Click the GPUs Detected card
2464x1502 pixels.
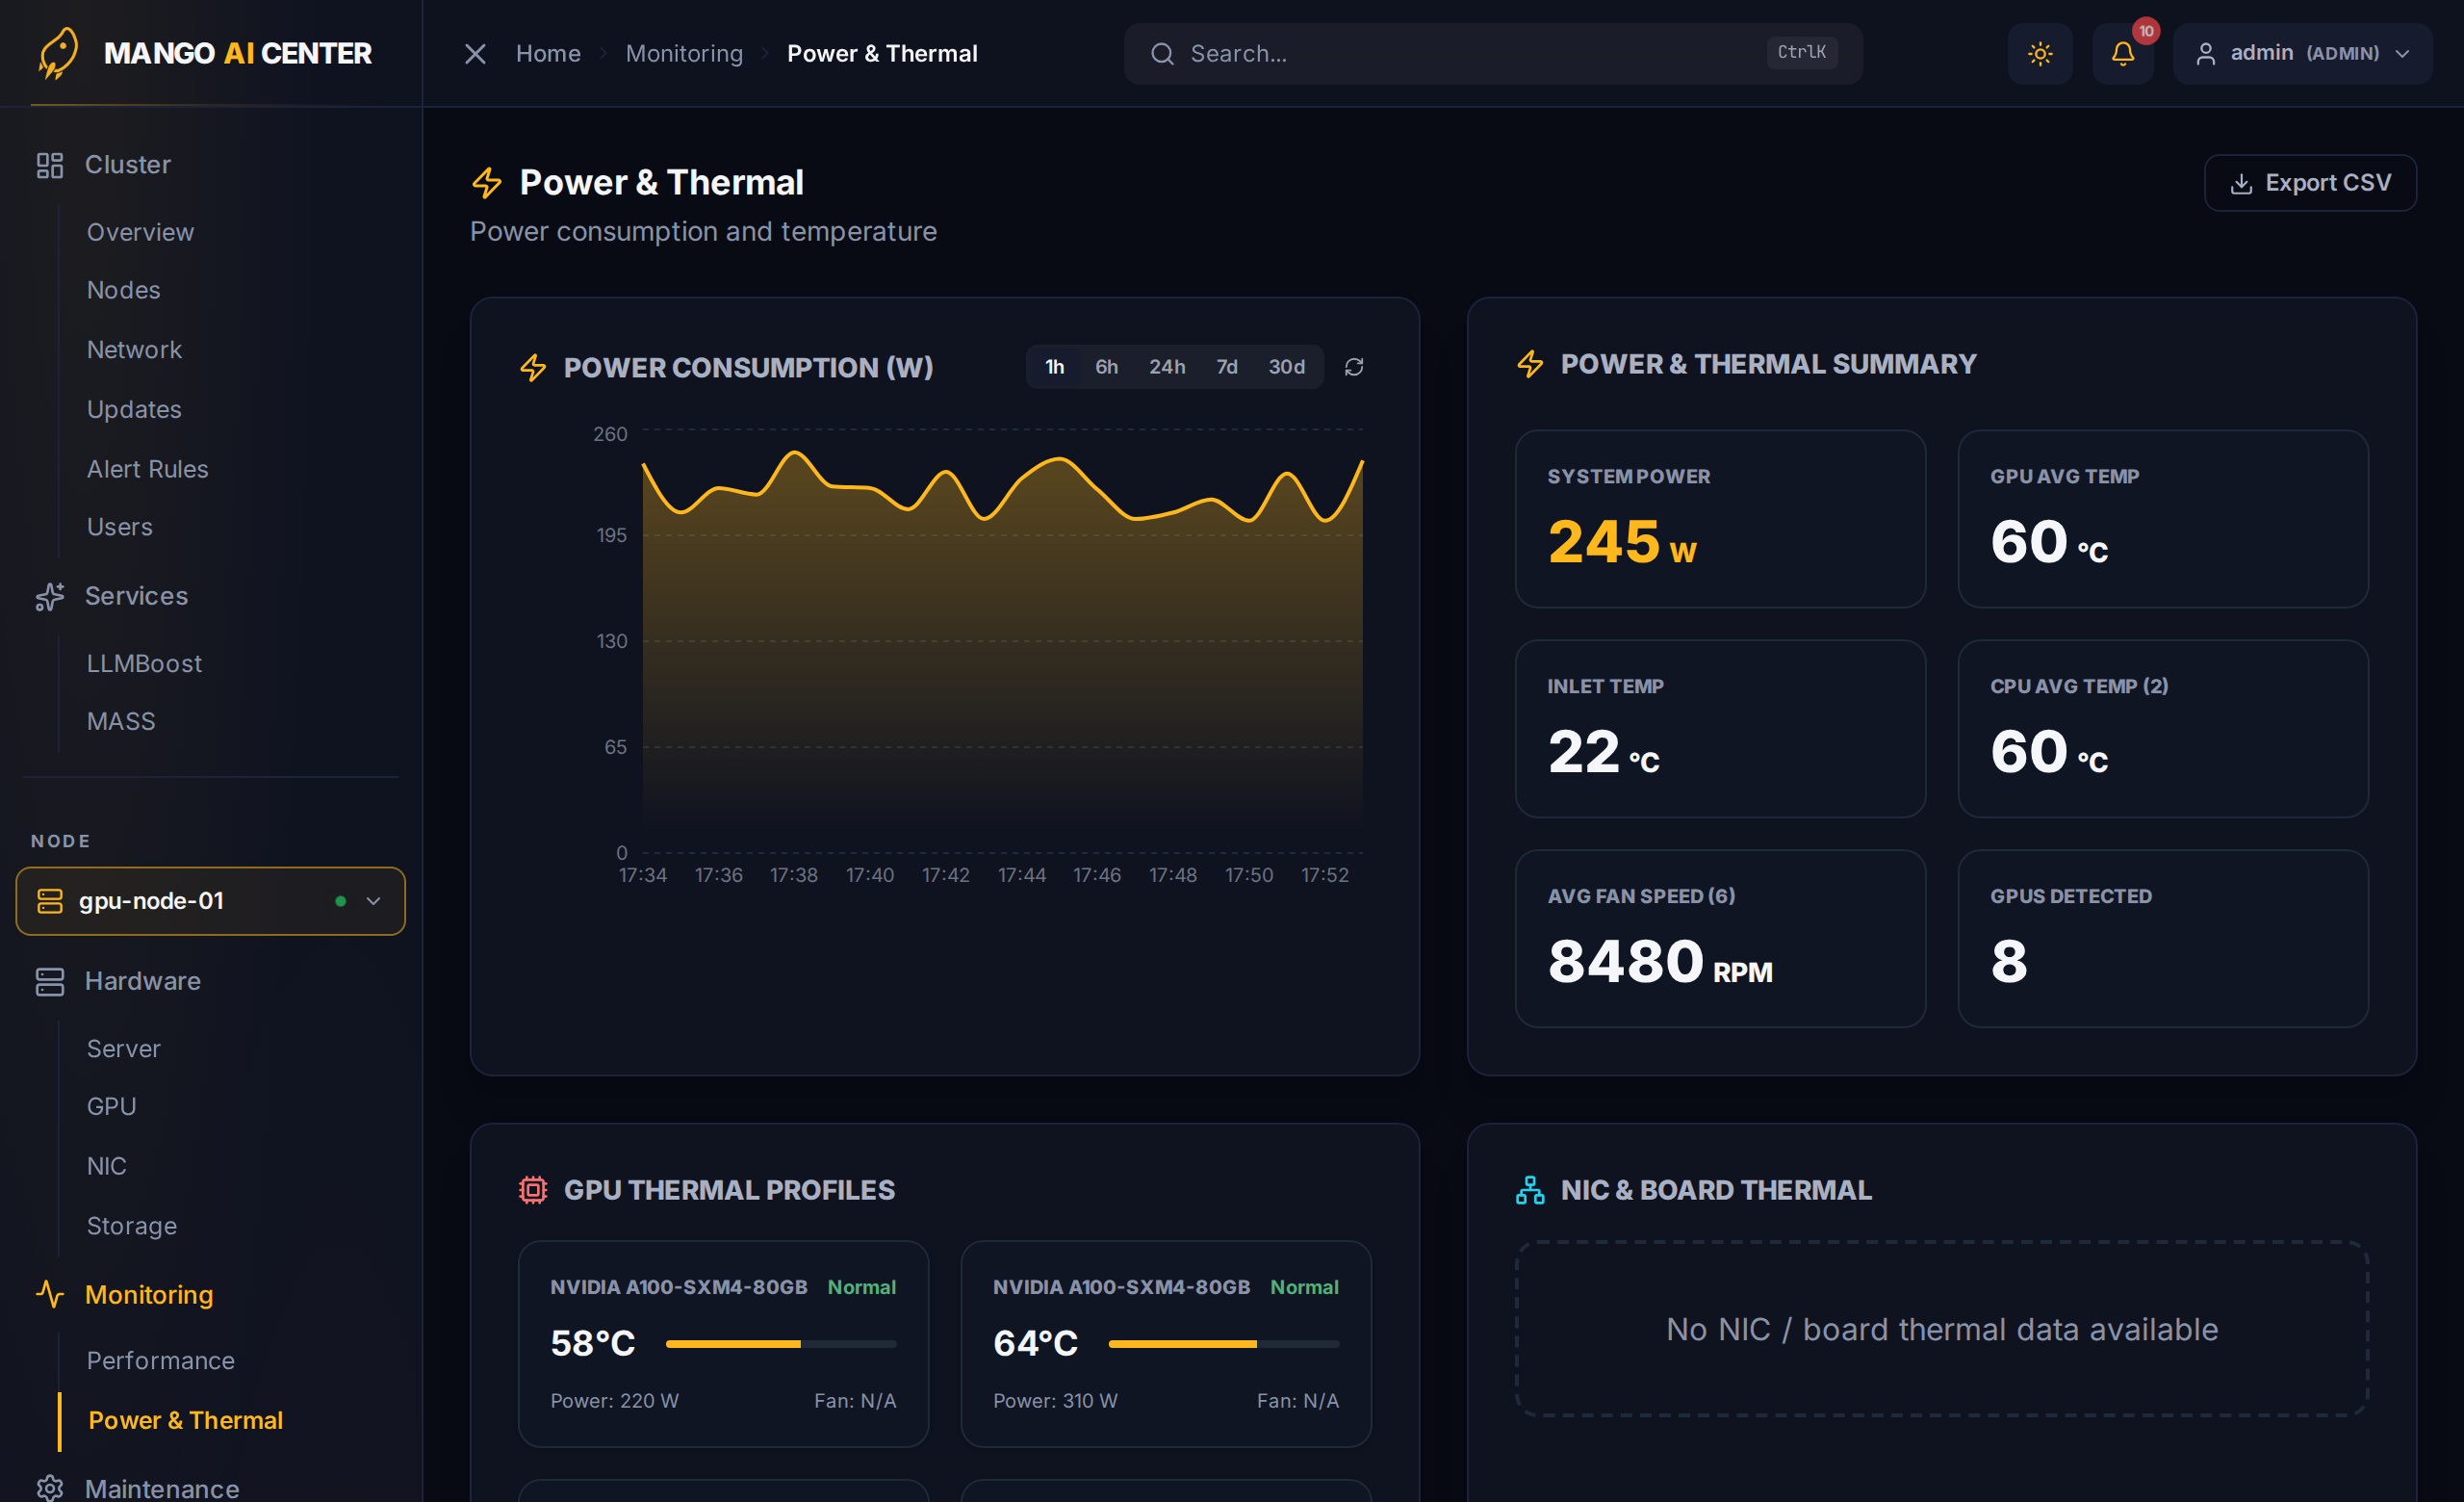(2163, 939)
